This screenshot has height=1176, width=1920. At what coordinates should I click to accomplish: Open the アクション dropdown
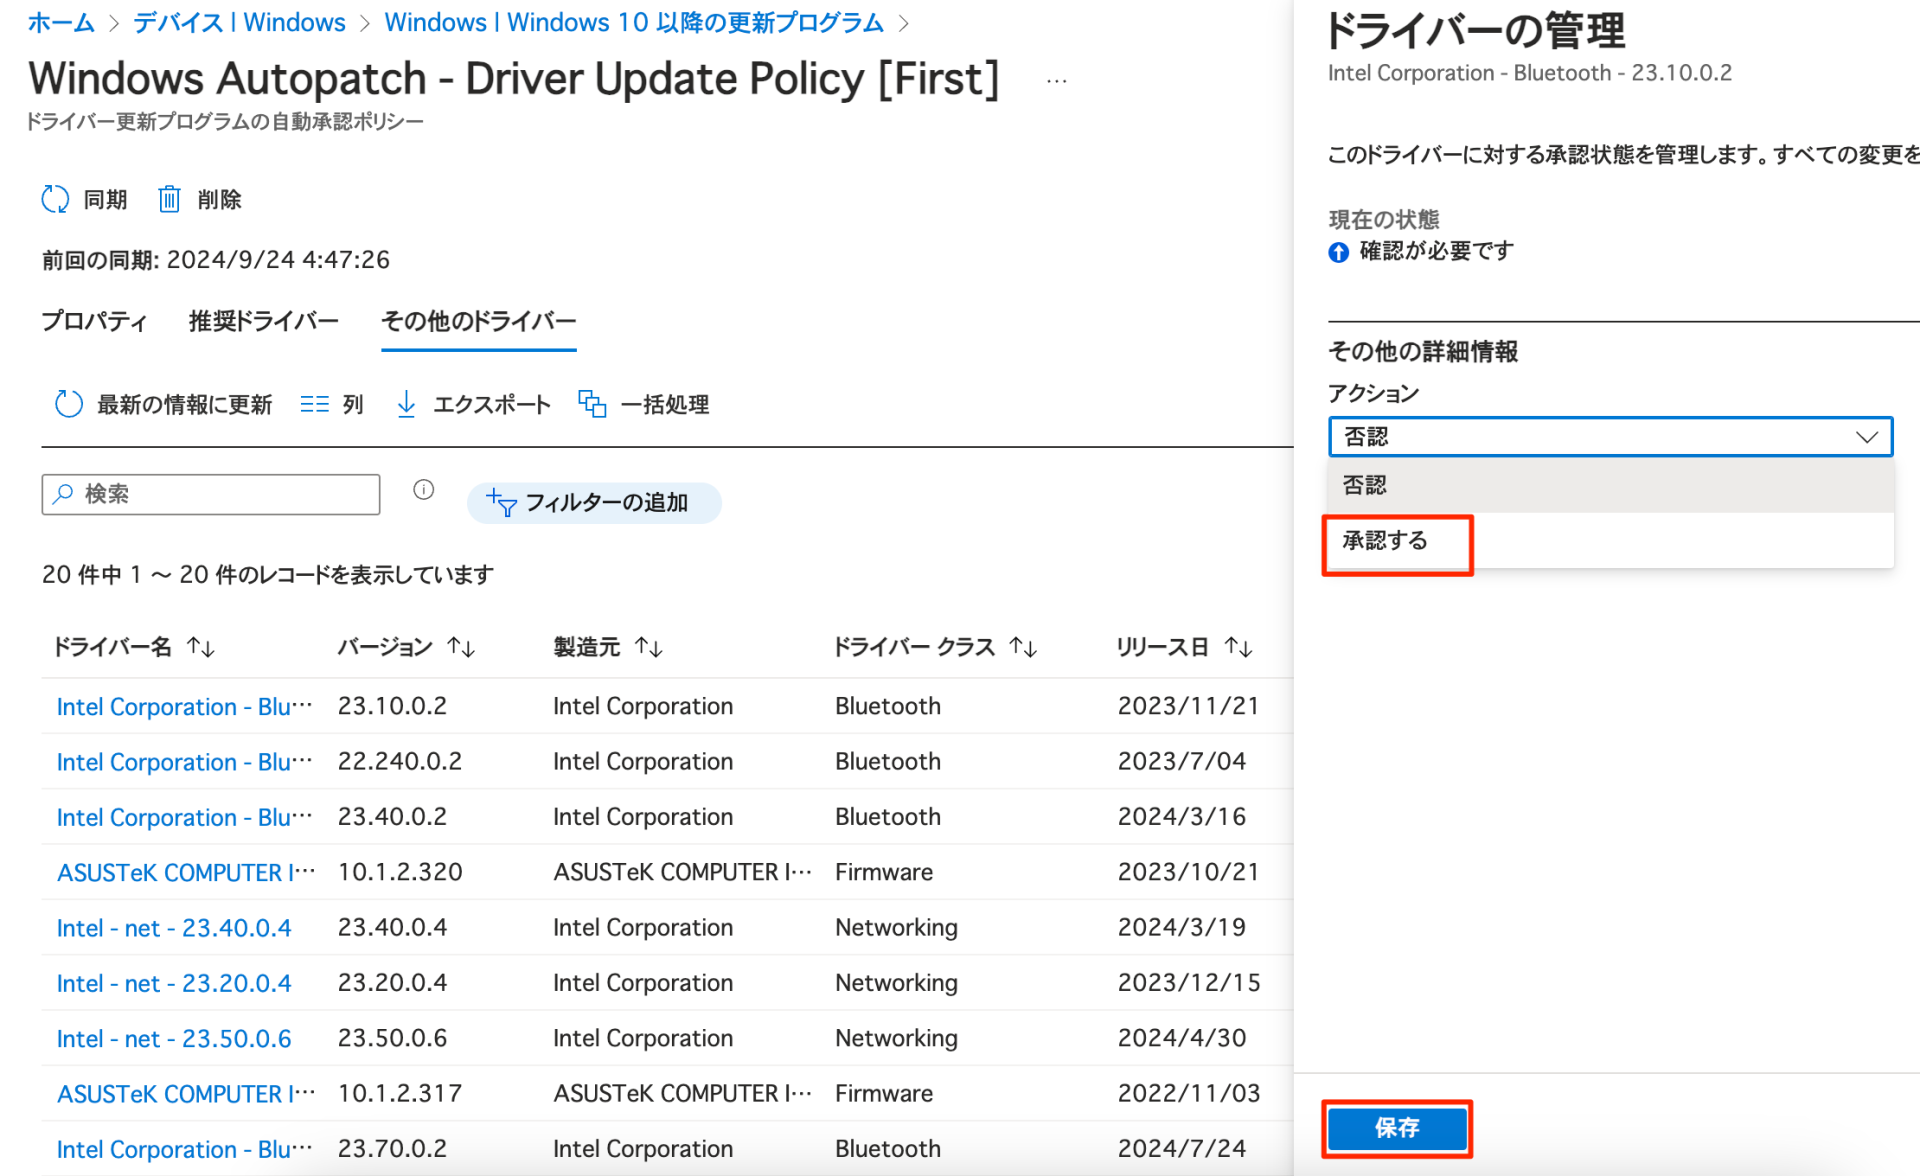point(1608,436)
